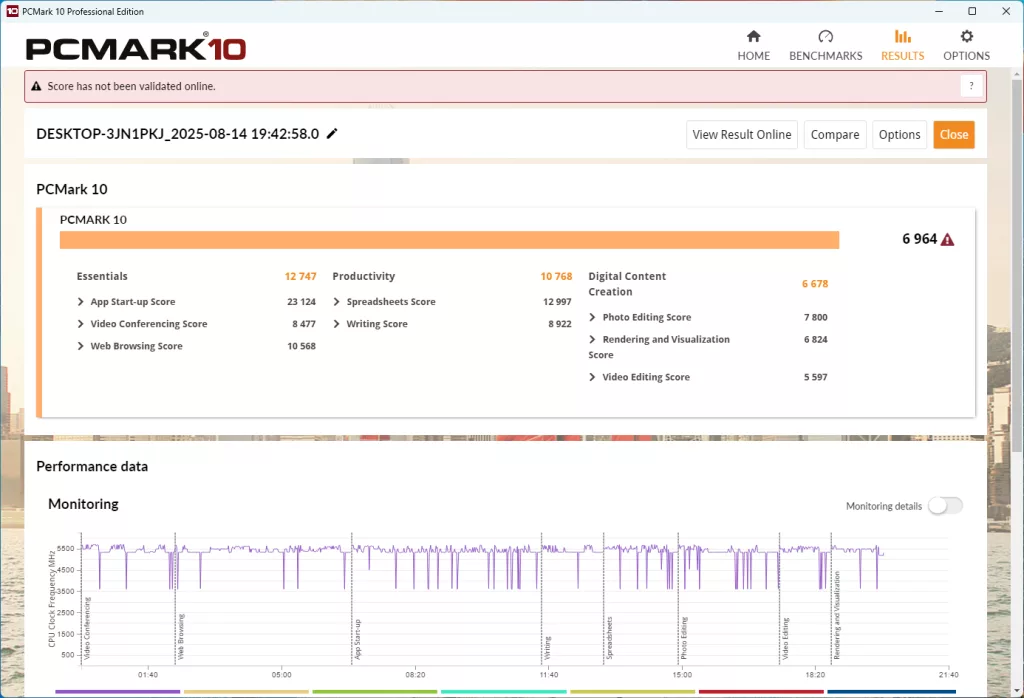Click the Results bar chart icon
Screen dimensions: 1024x698
[x=902, y=37]
